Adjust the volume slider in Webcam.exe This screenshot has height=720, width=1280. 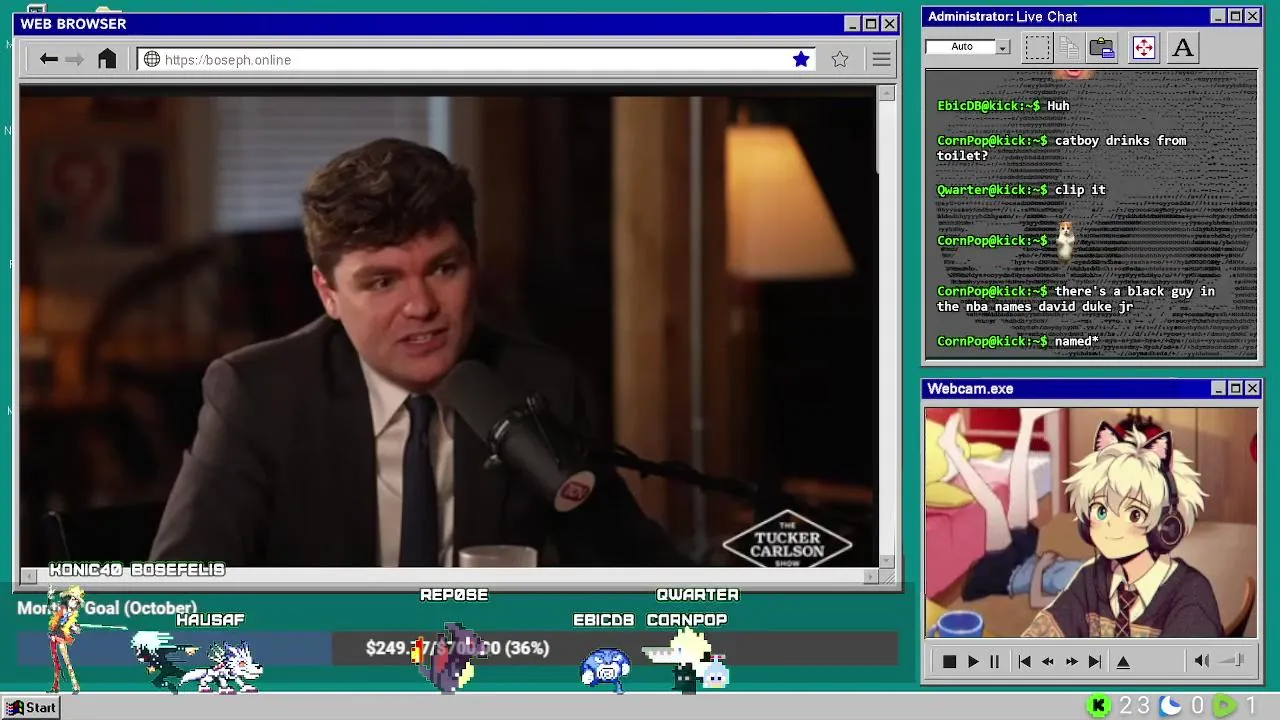click(x=1232, y=660)
